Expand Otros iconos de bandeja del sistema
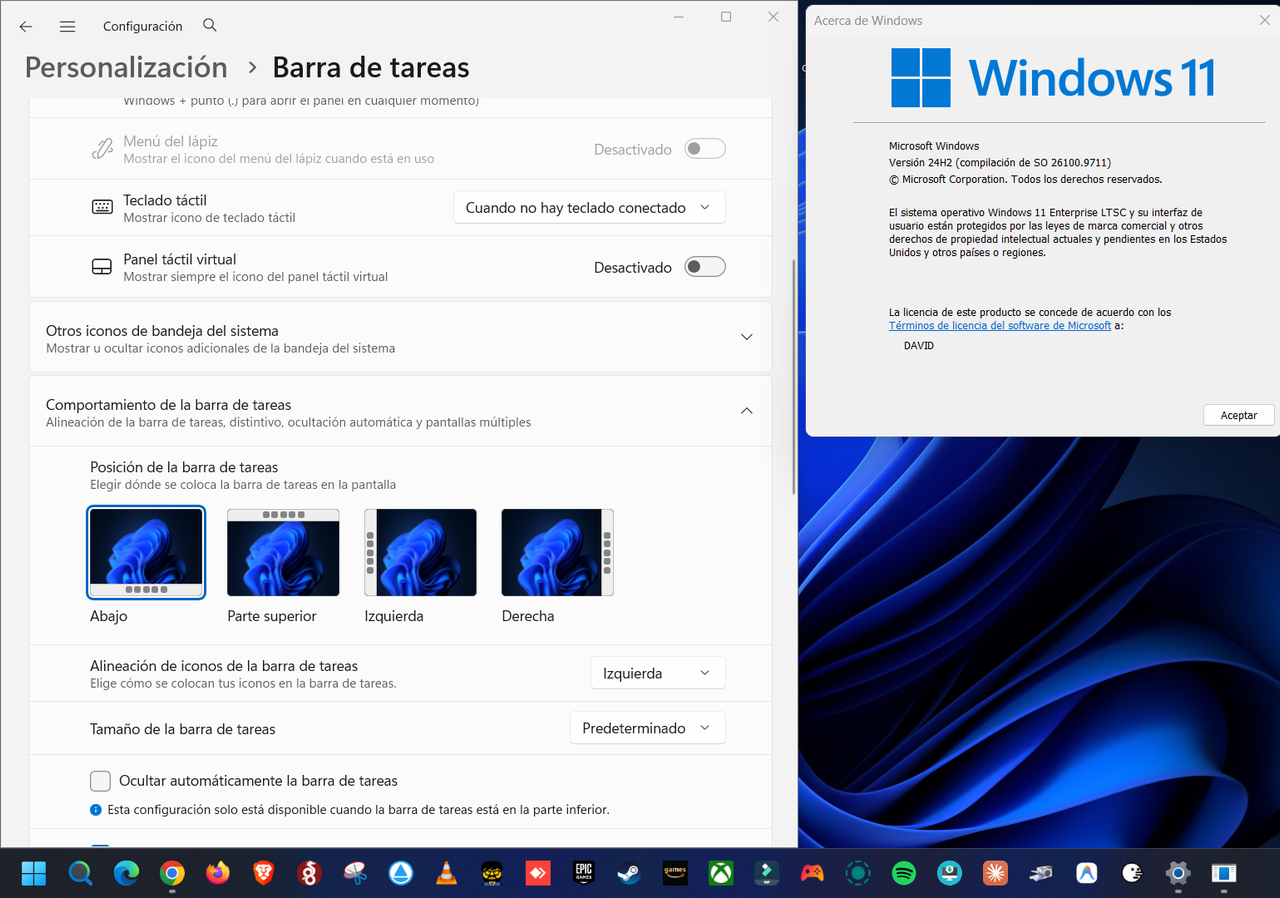 tap(400, 338)
